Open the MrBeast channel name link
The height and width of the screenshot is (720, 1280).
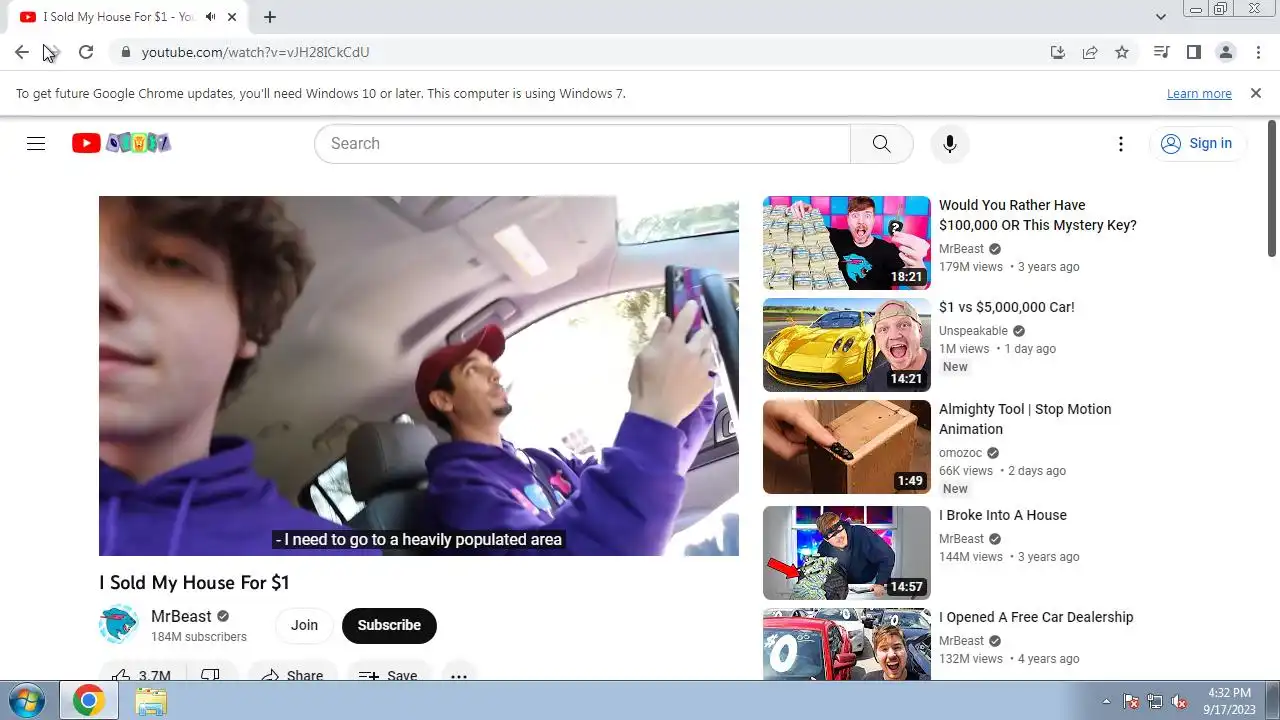coord(181,617)
